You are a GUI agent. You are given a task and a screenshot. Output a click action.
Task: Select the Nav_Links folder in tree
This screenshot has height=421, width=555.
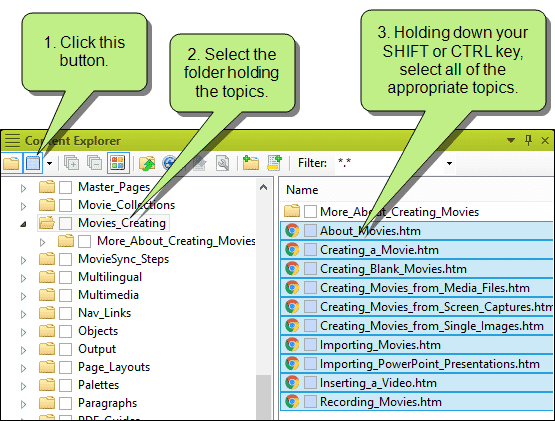tap(104, 313)
